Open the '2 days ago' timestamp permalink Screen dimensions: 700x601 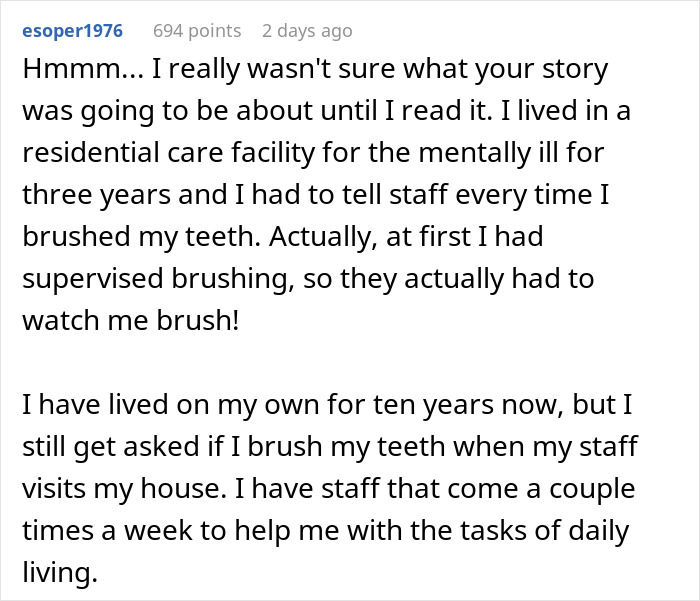[307, 31]
